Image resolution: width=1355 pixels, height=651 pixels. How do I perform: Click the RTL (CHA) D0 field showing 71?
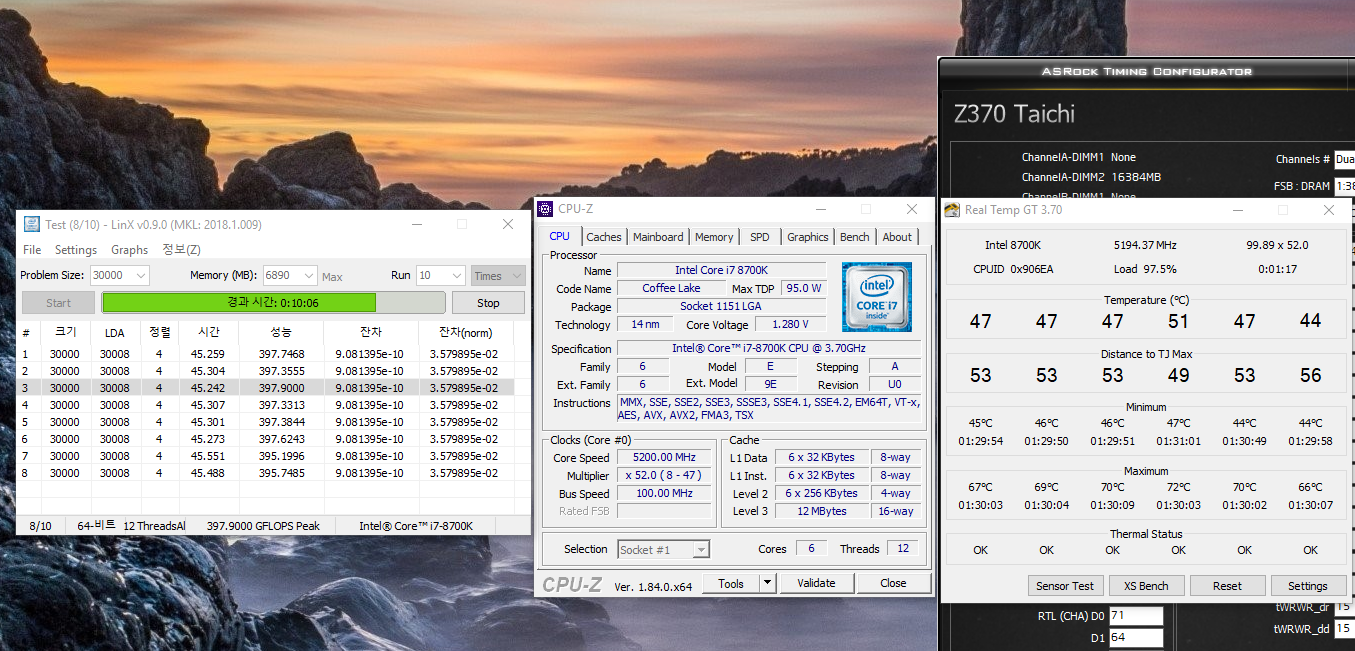point(1136,616)
